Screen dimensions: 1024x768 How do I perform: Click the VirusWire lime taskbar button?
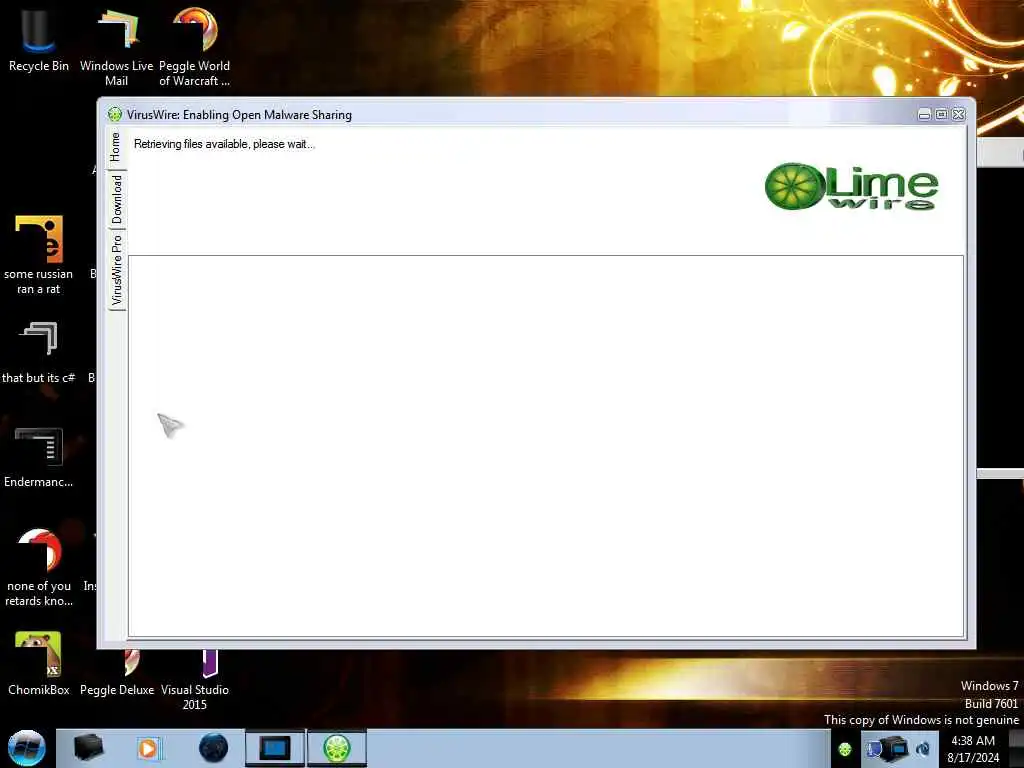tap(337, 748)
